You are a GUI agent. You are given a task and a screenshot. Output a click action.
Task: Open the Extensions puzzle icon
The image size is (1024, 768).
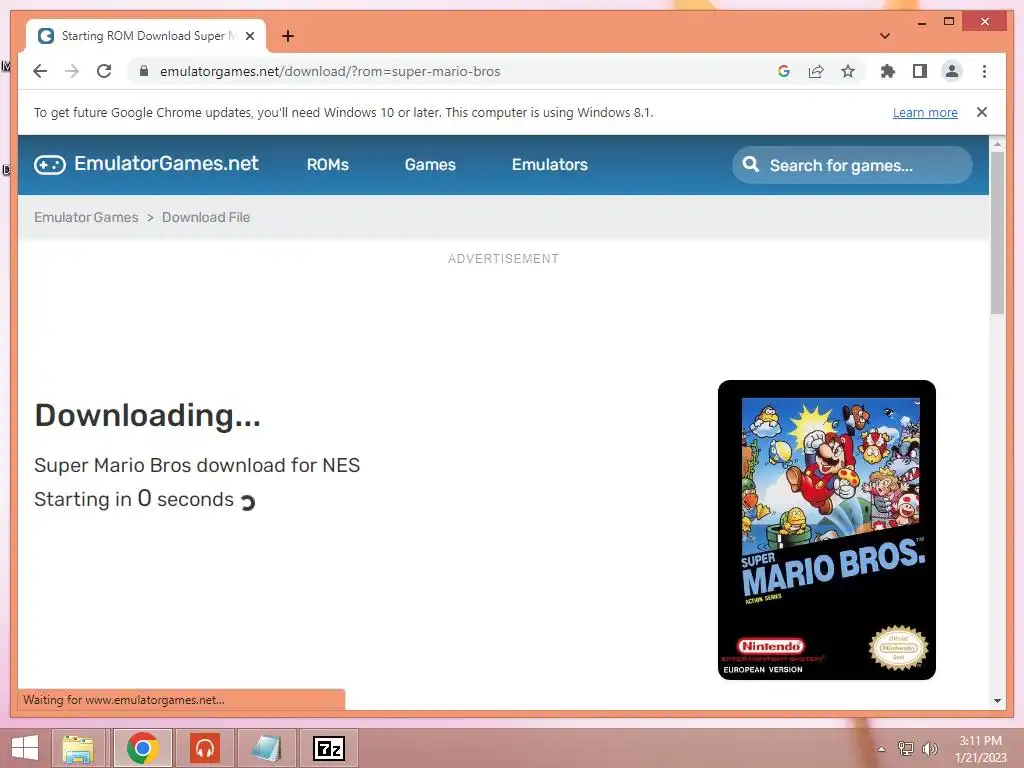(x=888, y=71)
